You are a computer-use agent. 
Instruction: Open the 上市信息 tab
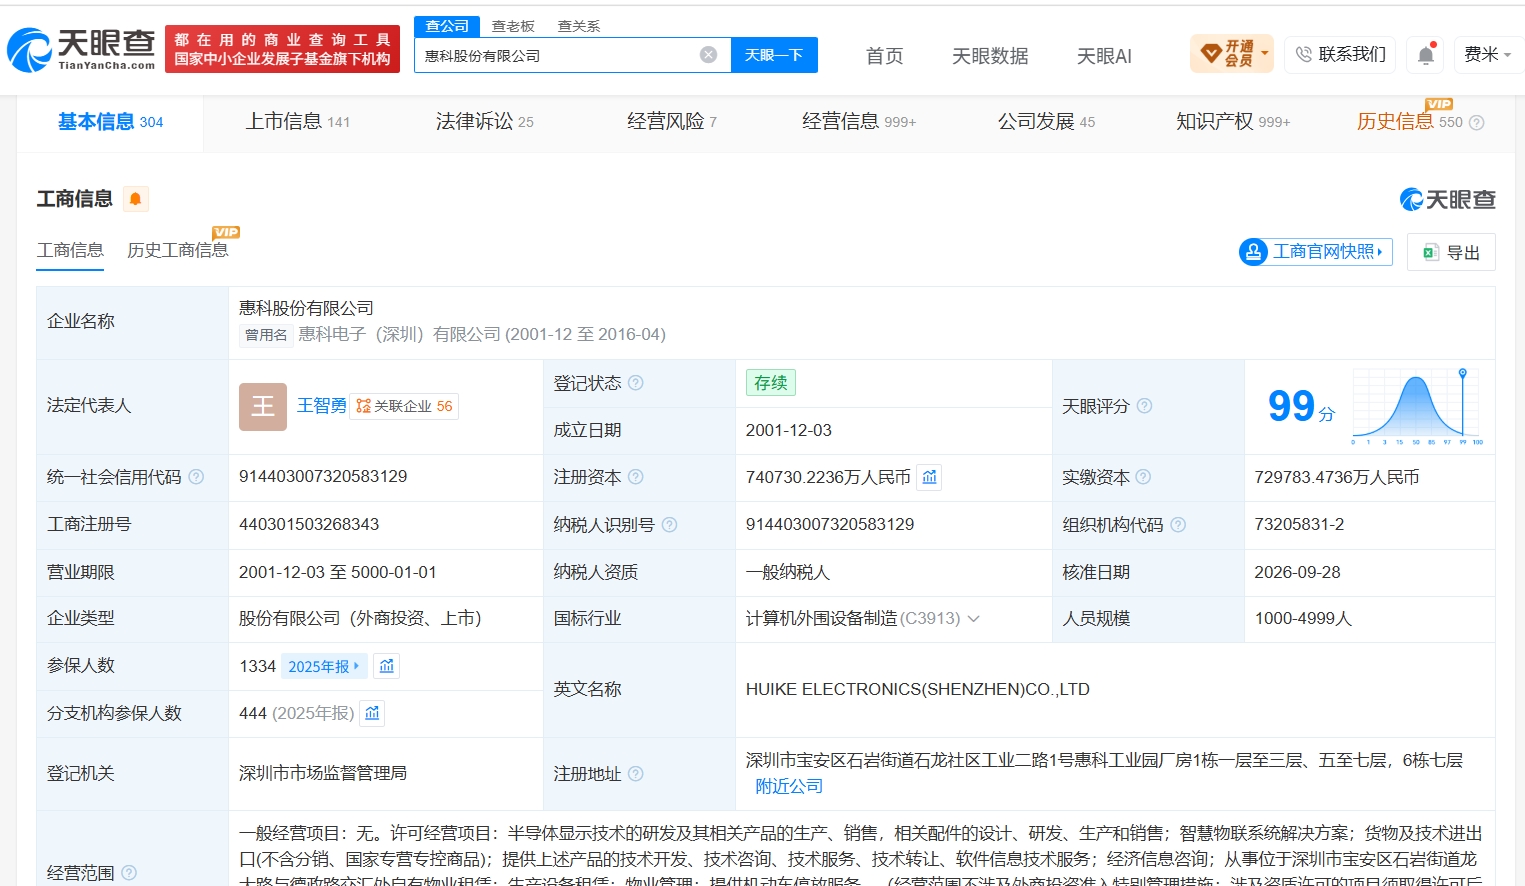click(297, 122)
